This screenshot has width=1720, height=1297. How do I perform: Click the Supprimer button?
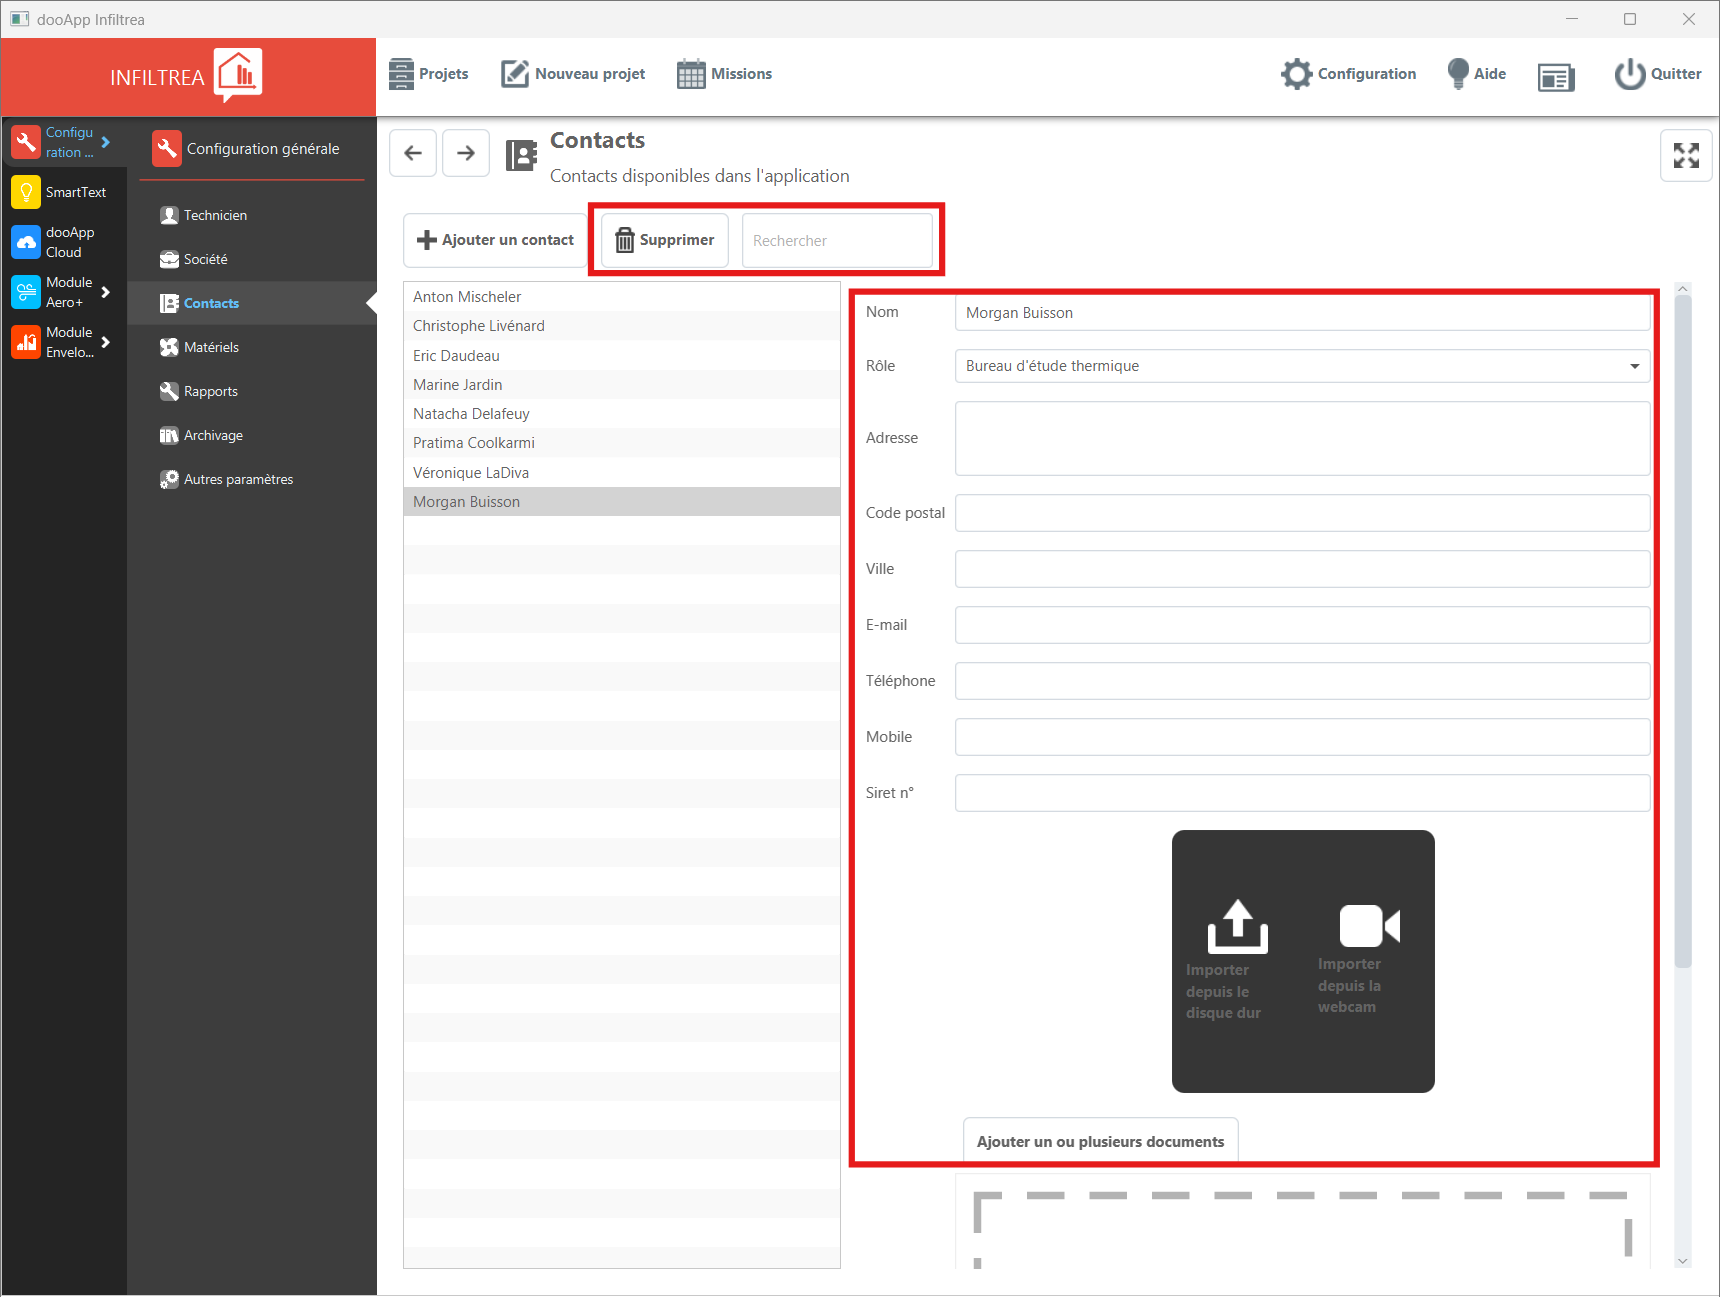click(x=665, y=240)
